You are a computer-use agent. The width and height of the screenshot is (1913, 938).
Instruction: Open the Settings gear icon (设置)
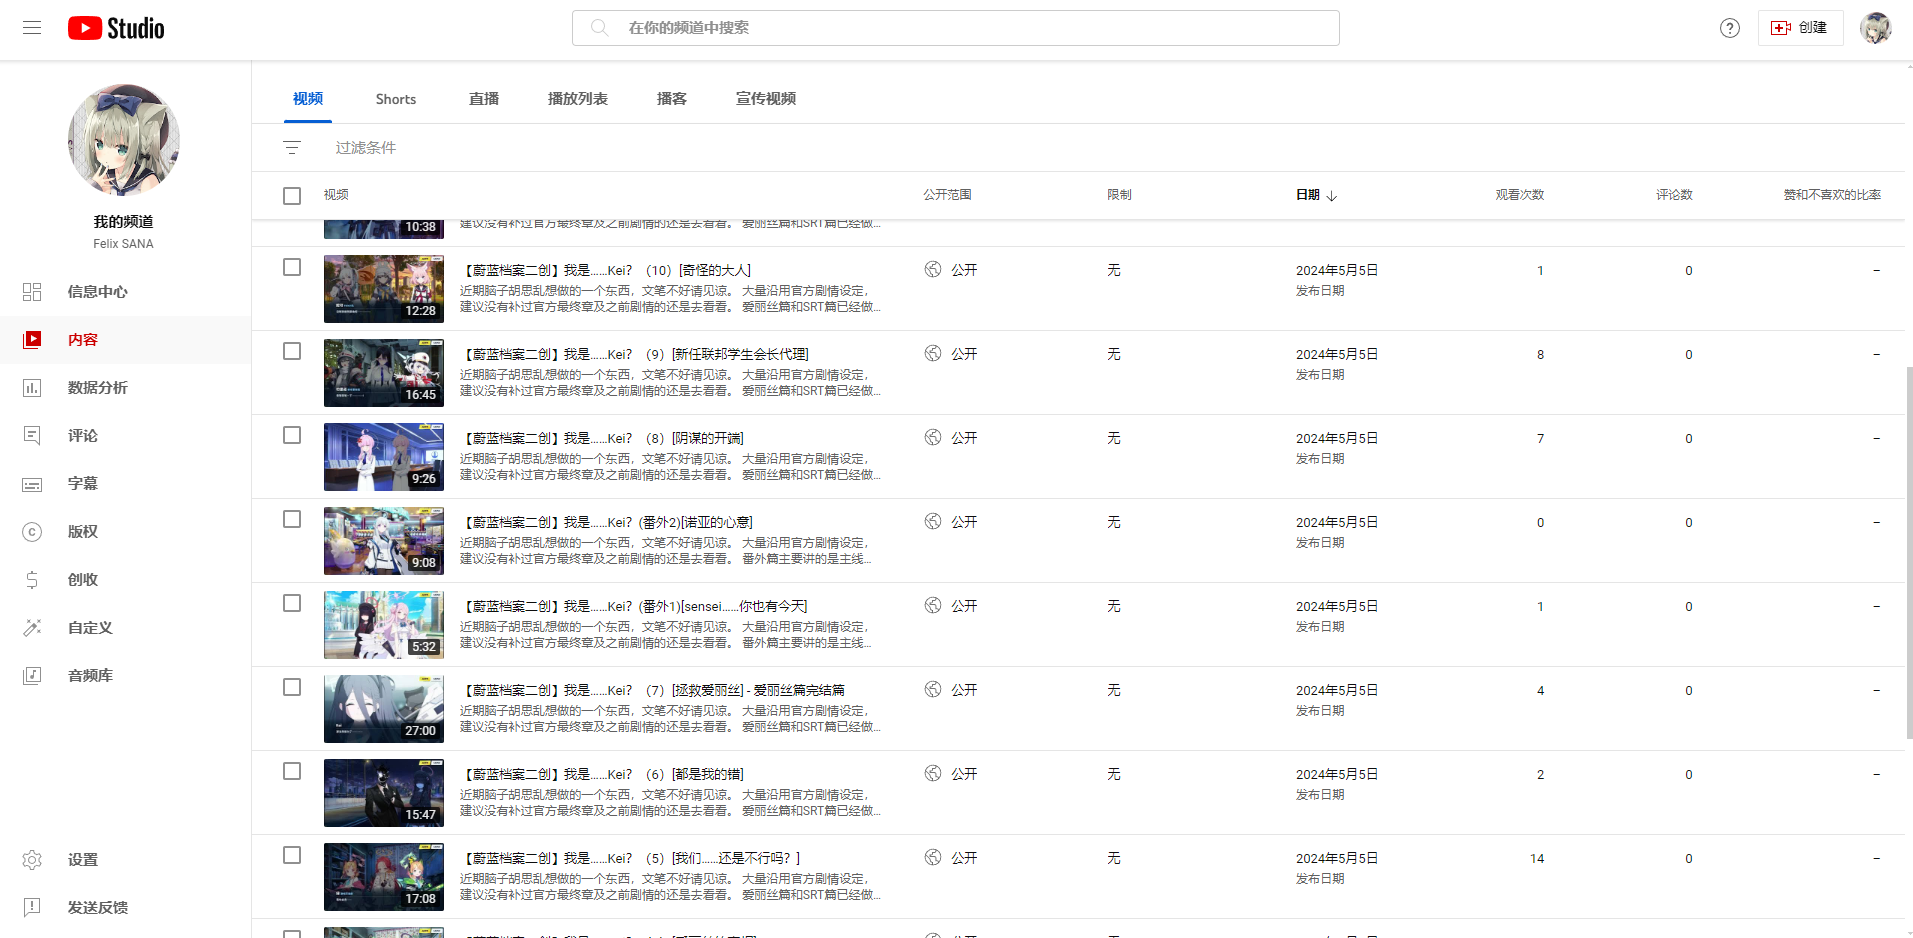click(32, 860)
